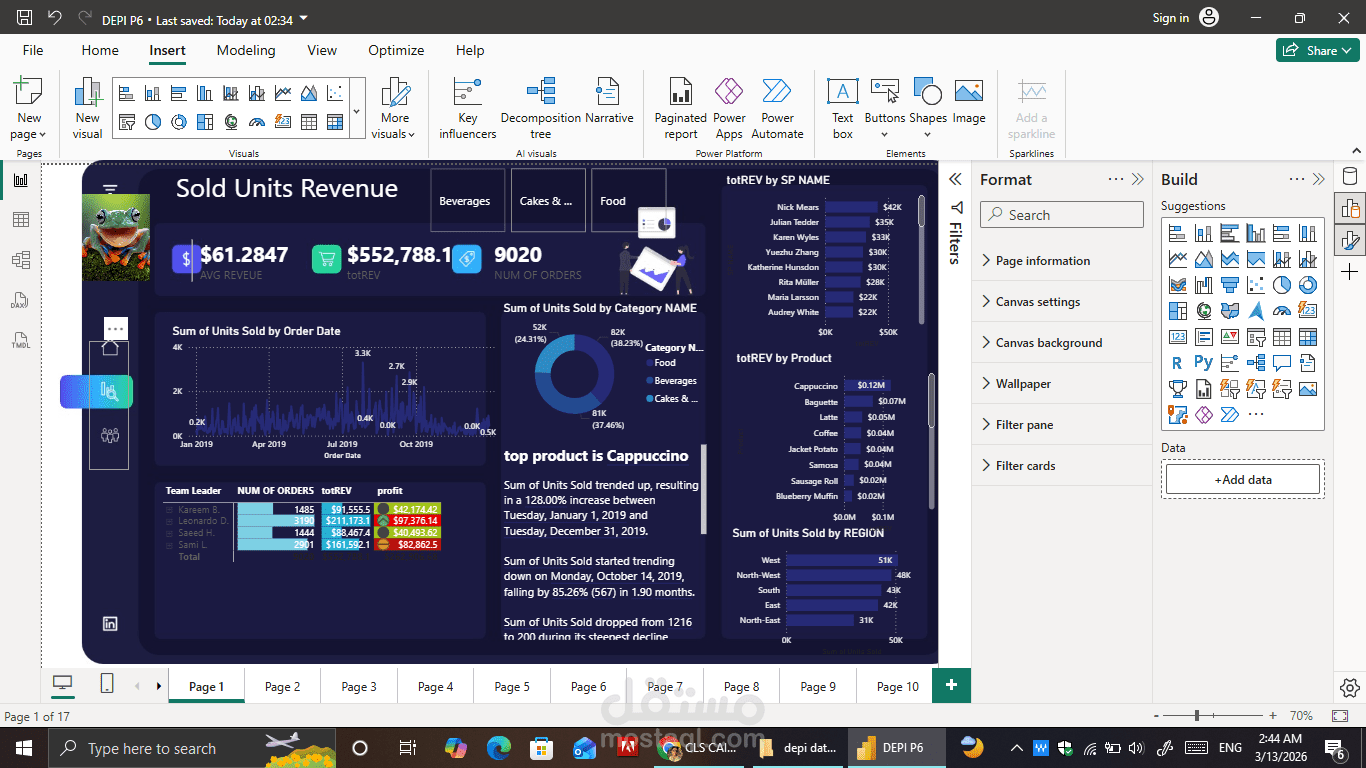Insert a Power Automate visual

(x=777, y=109)
